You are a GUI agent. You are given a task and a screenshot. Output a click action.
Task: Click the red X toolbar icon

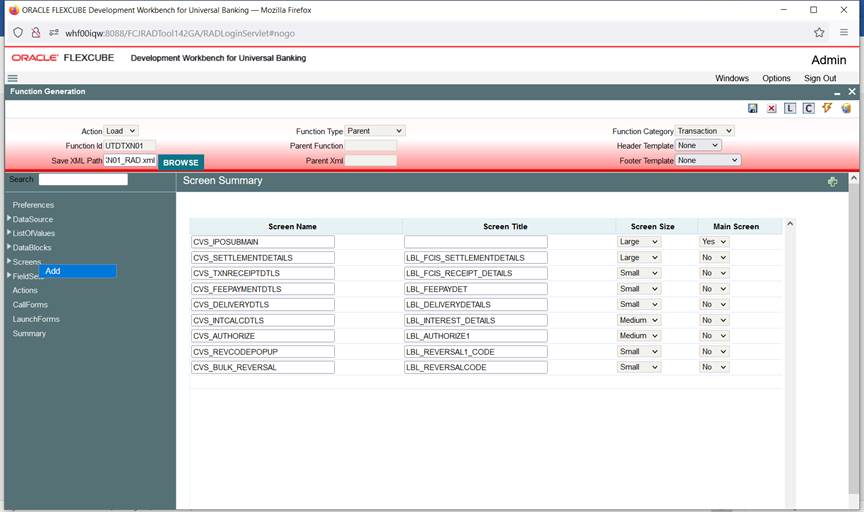[771, 108]
